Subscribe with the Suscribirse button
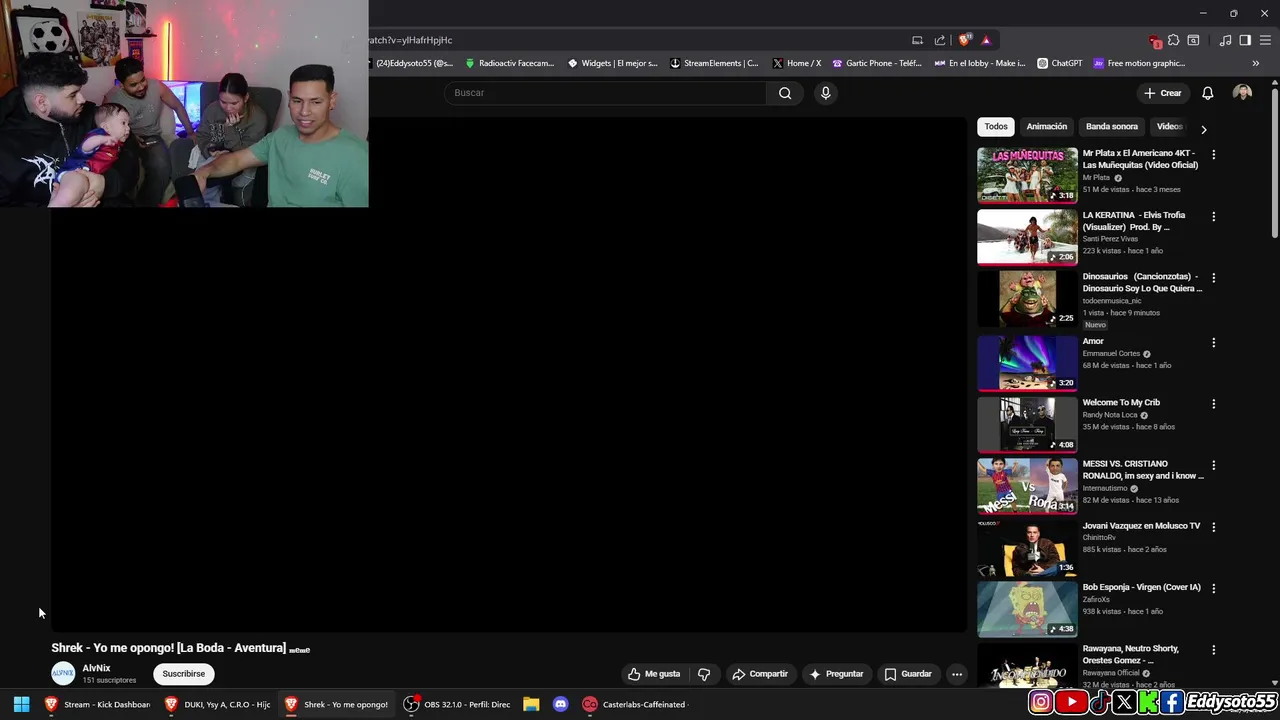Viewport: 1280px width, 720px height. tap(184, 674)
